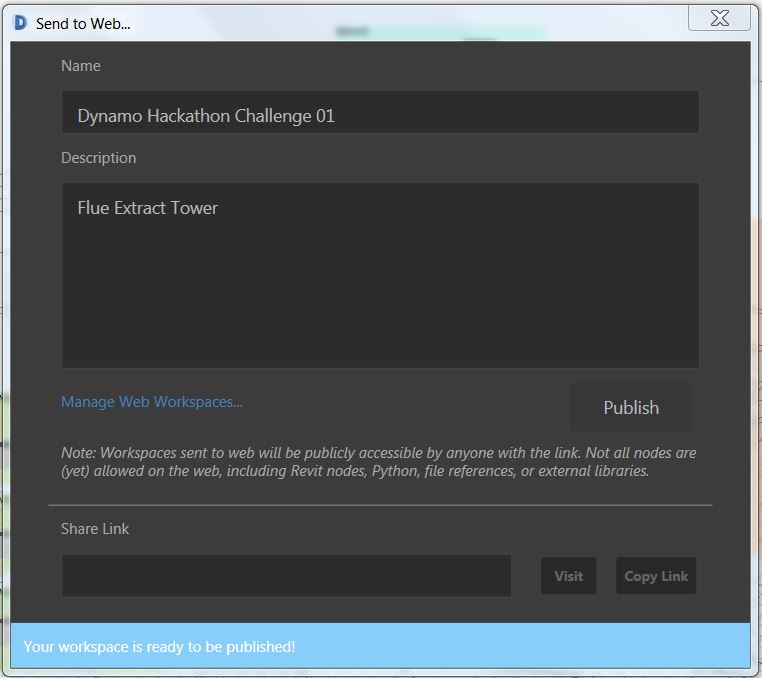Click the "Your workspace is ready to be published!" message

(159, 647)
